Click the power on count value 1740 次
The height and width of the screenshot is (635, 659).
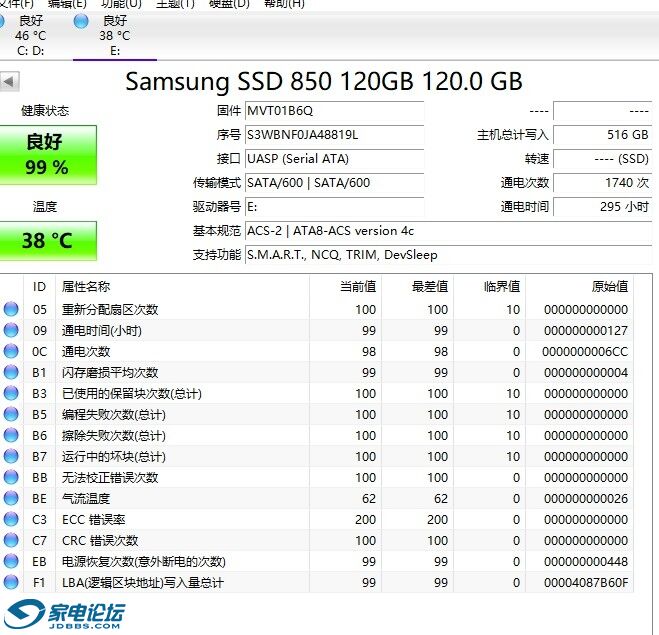[602, 183]
